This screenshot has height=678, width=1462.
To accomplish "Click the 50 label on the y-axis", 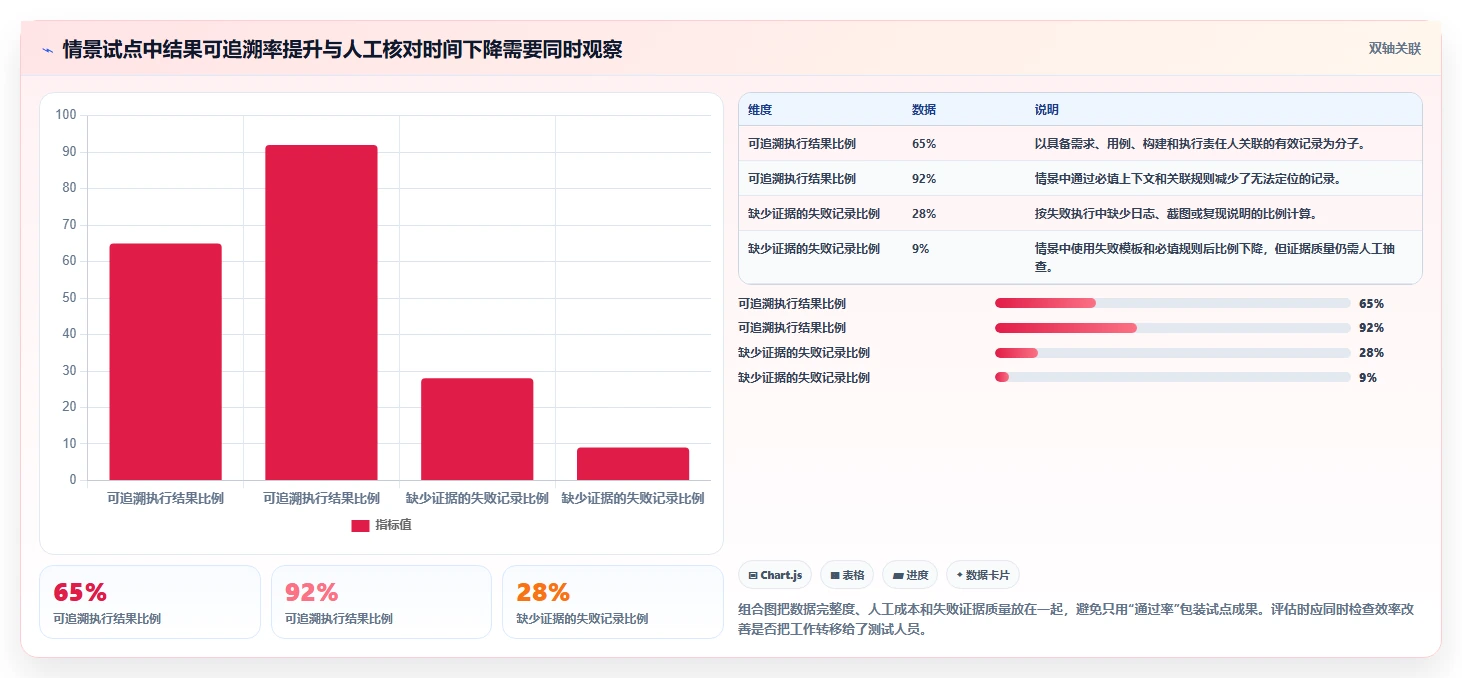I will (x=69, y=298).
